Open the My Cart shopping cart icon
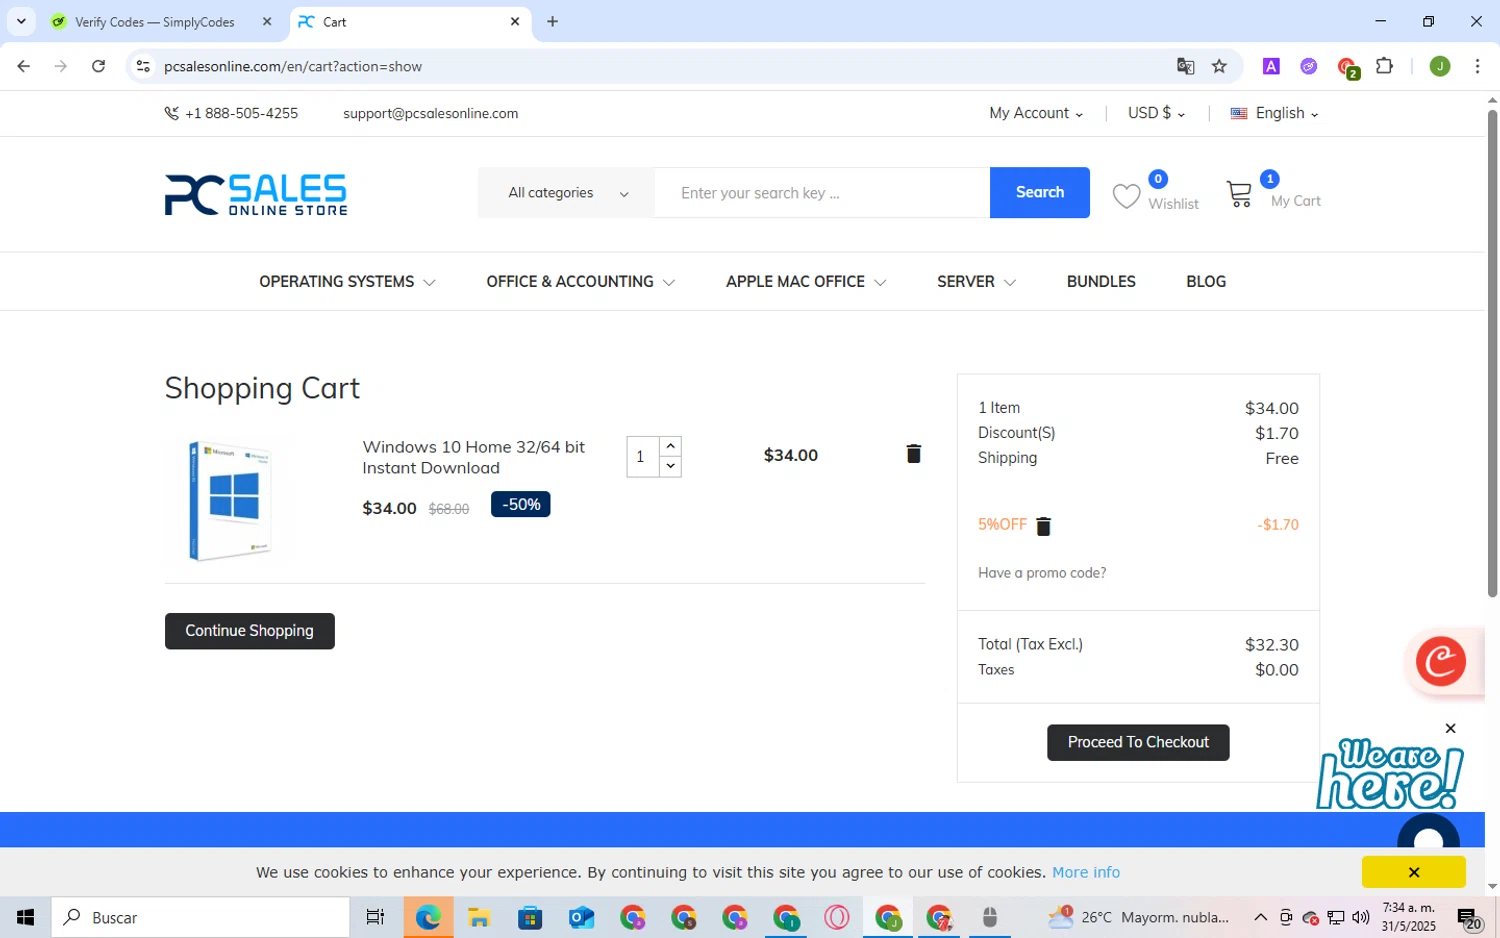The height and width of the screenshot is (938, 1500). [1239, 193]
